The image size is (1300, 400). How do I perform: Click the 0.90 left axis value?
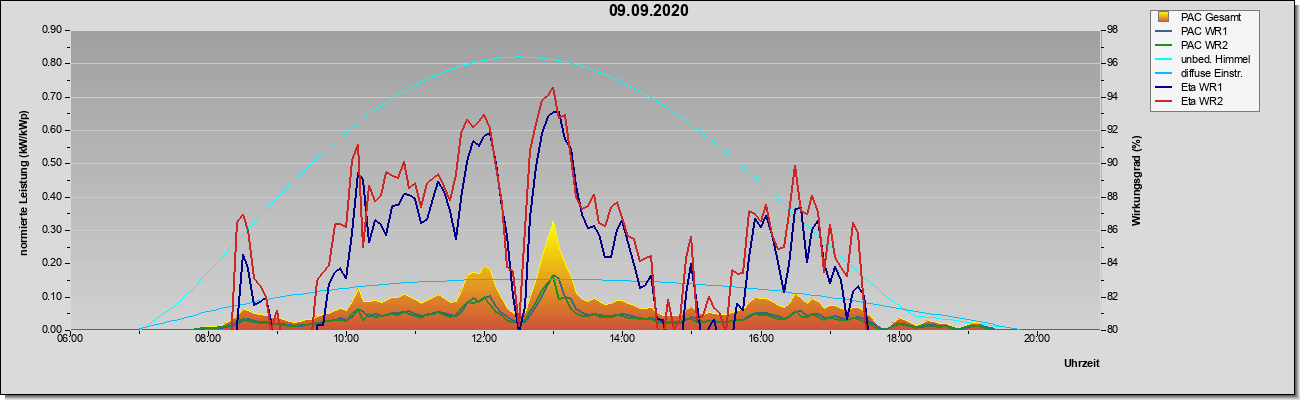point(52,30)
